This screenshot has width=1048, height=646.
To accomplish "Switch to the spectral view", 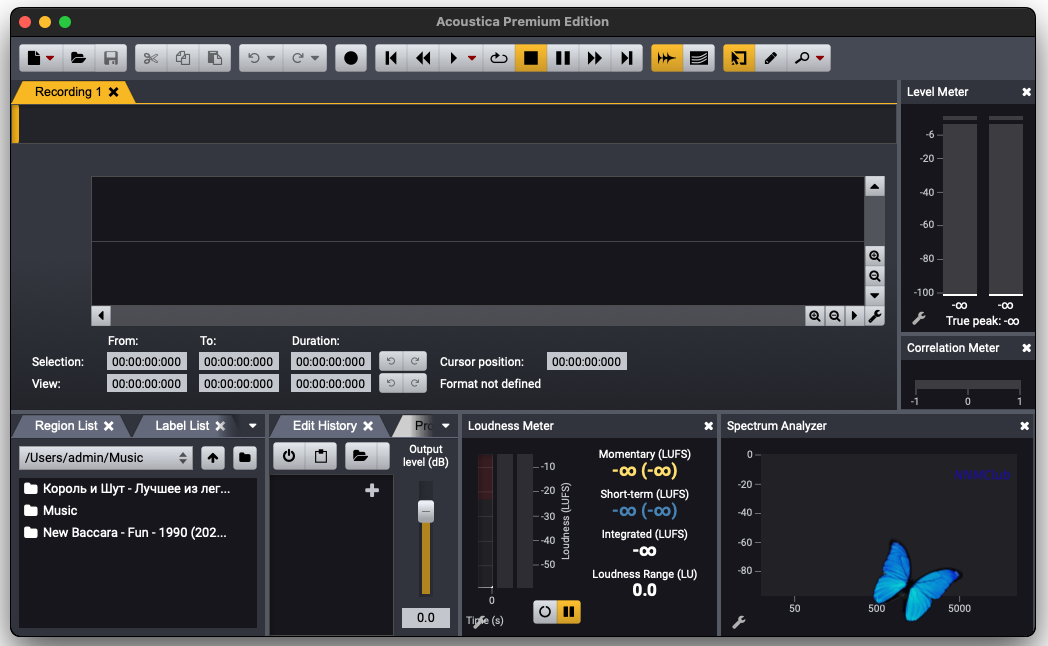I will 698,58.
